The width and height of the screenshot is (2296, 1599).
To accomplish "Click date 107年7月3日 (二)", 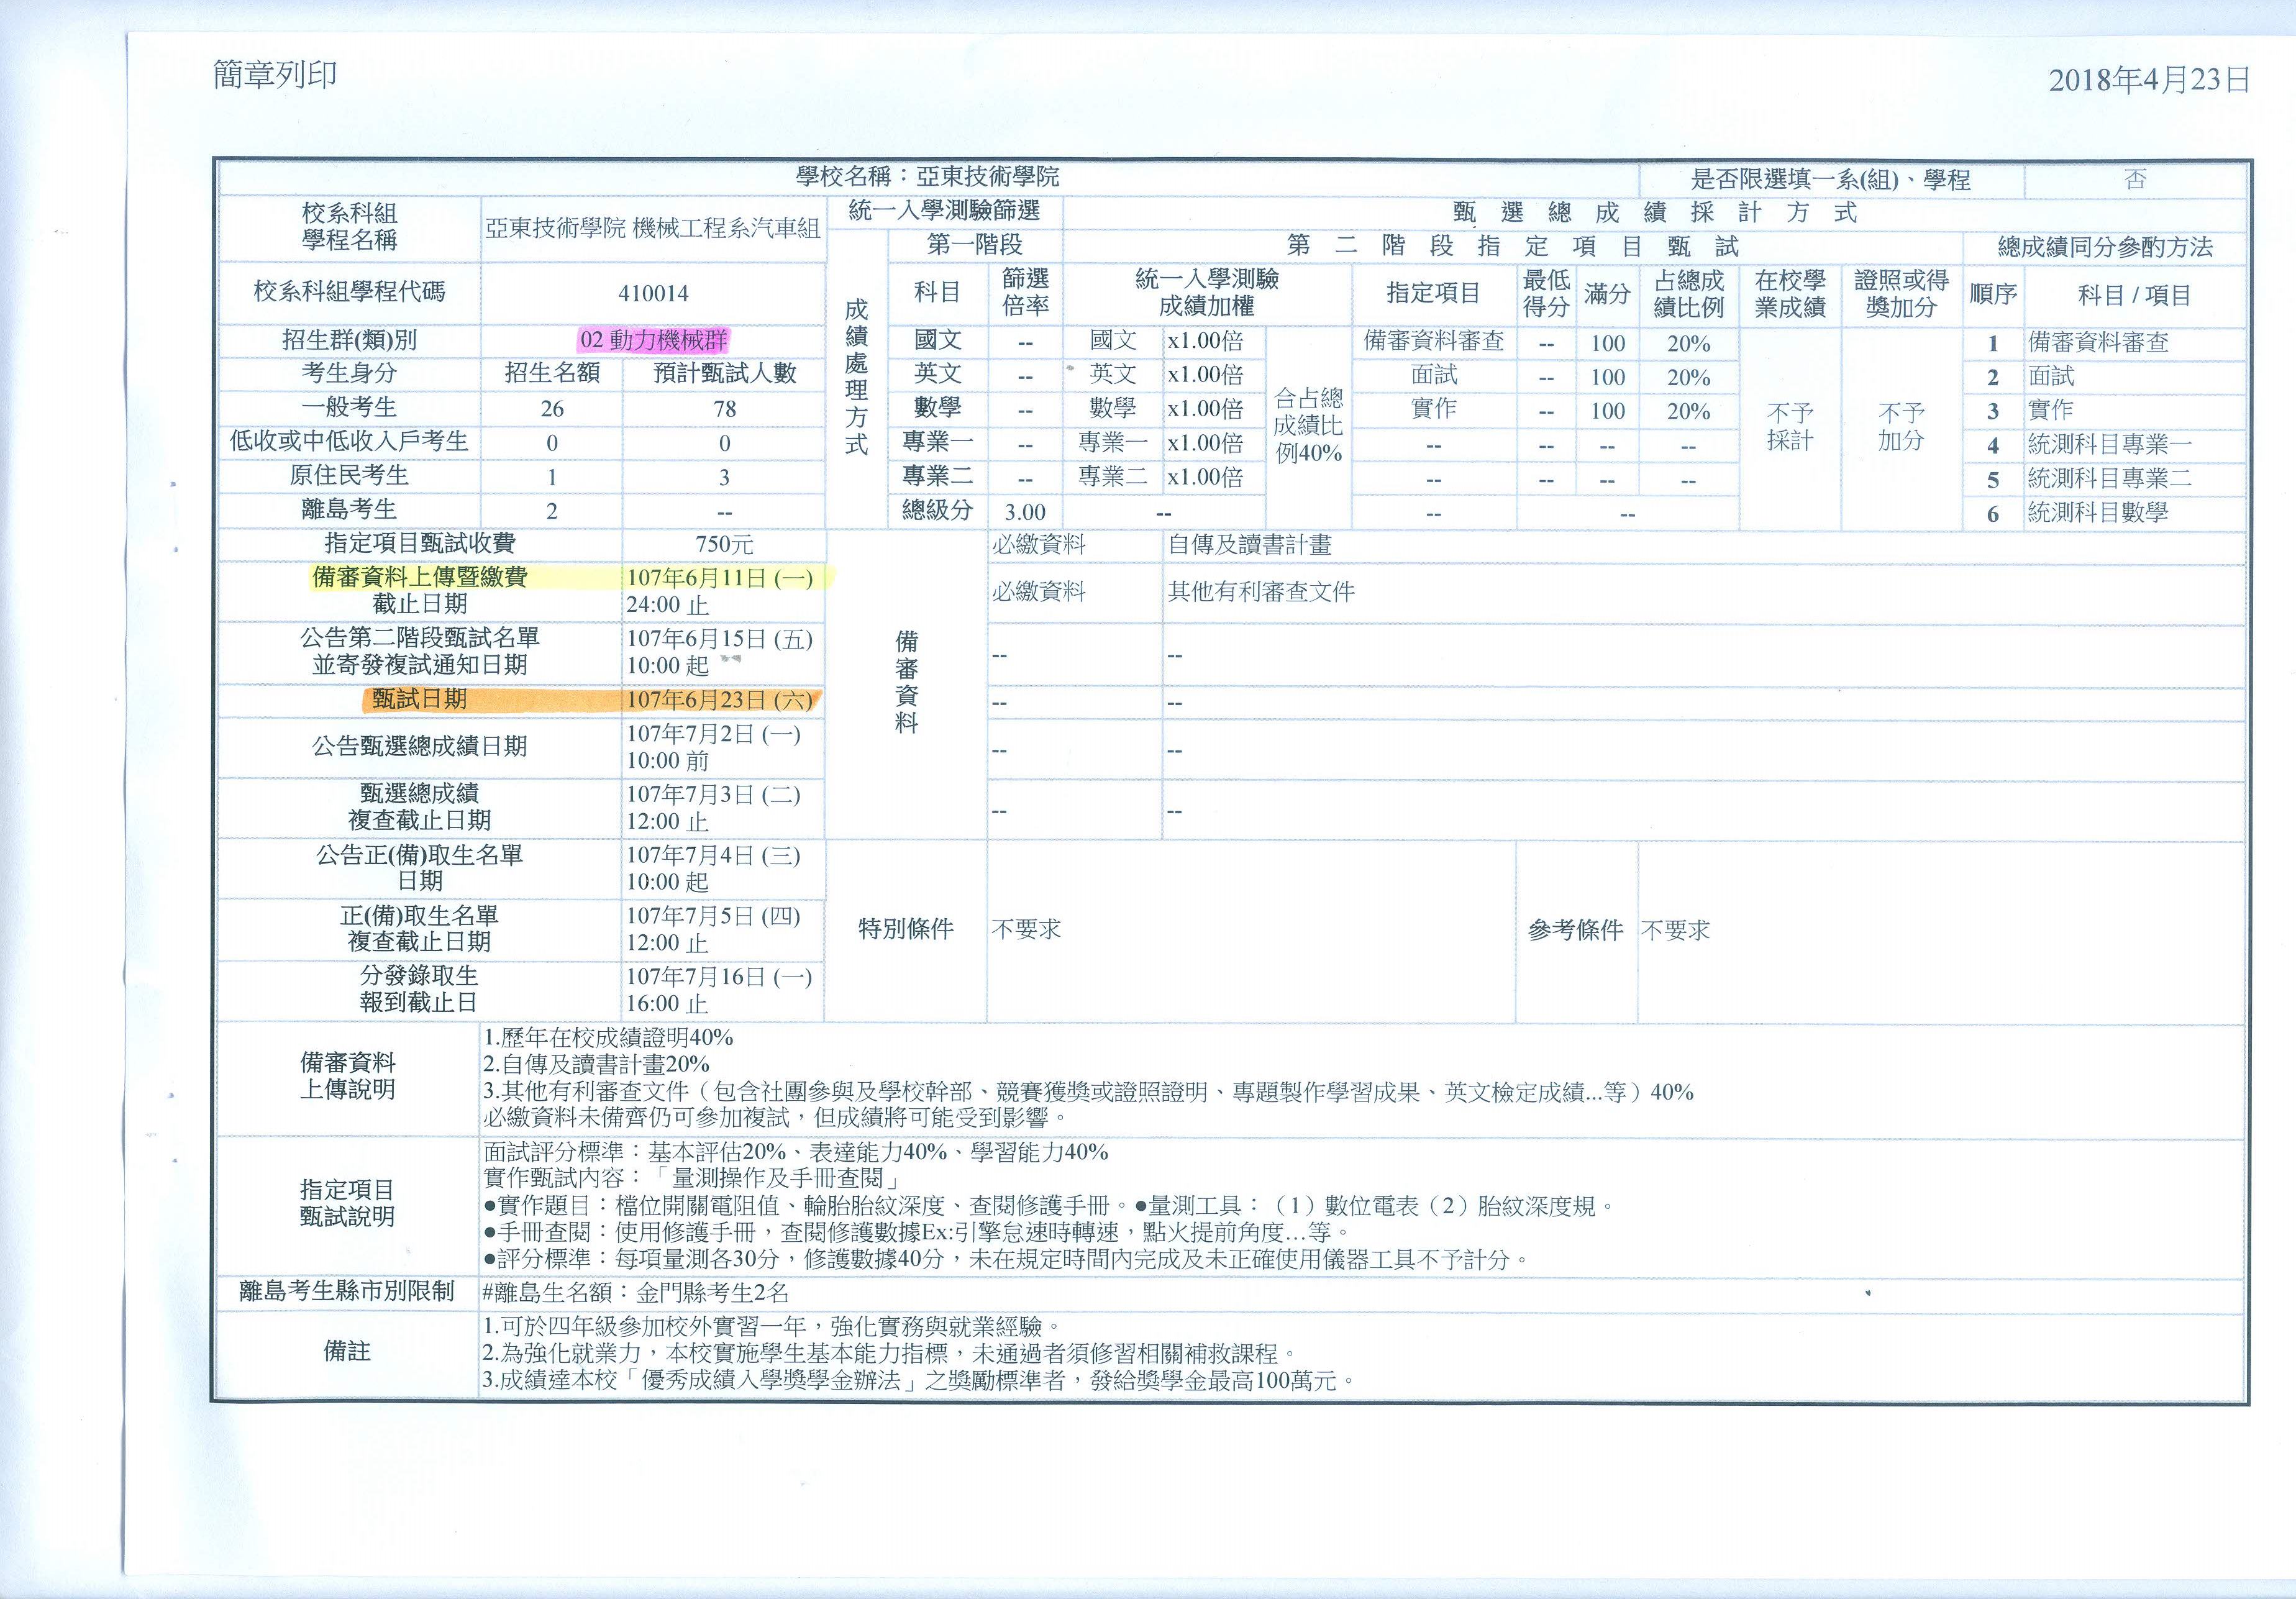I will coord(714,795).
